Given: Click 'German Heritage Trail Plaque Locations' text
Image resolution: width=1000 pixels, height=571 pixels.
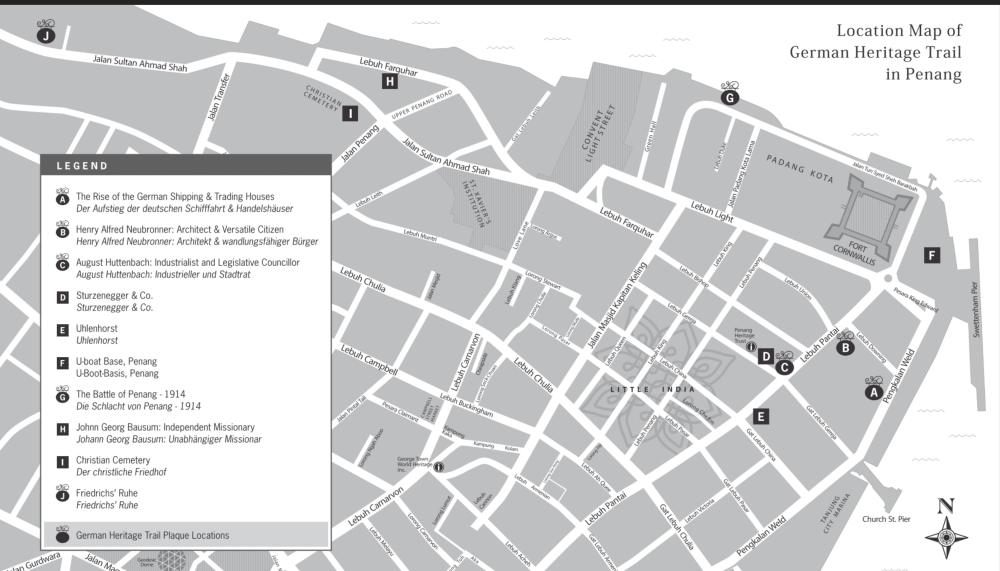Looking at the screenshot, I should click(x=152, y=535).
